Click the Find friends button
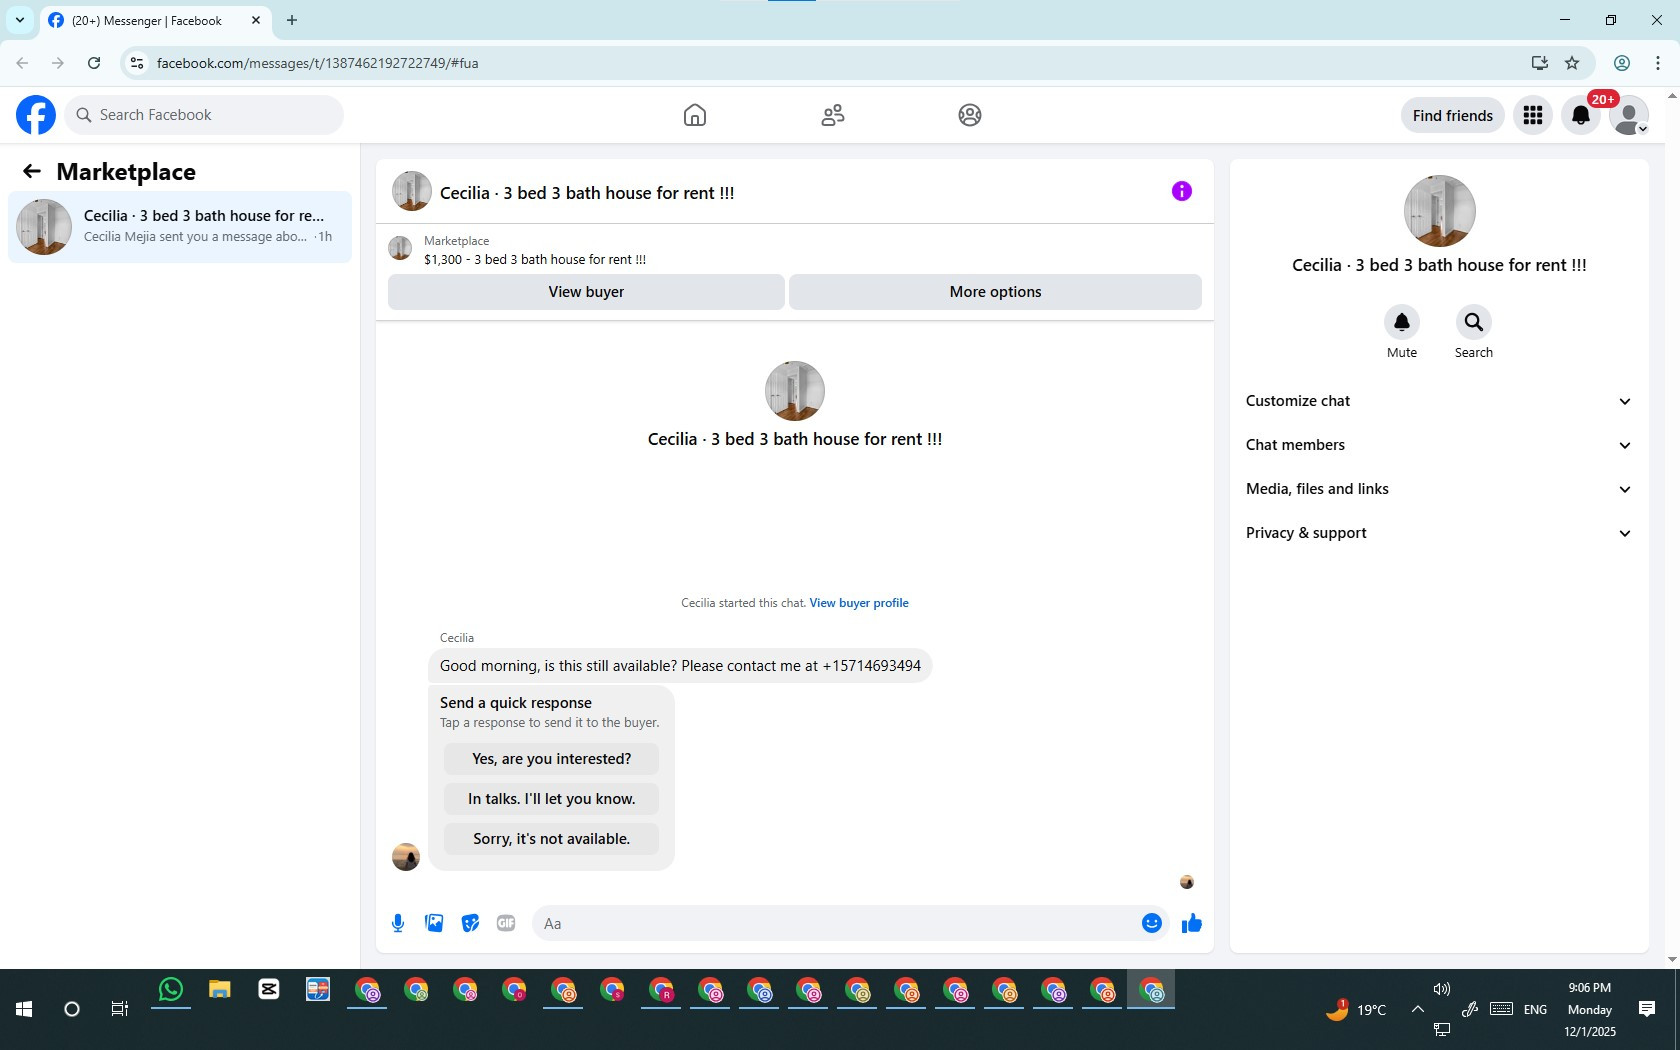 pos(1452,115)
